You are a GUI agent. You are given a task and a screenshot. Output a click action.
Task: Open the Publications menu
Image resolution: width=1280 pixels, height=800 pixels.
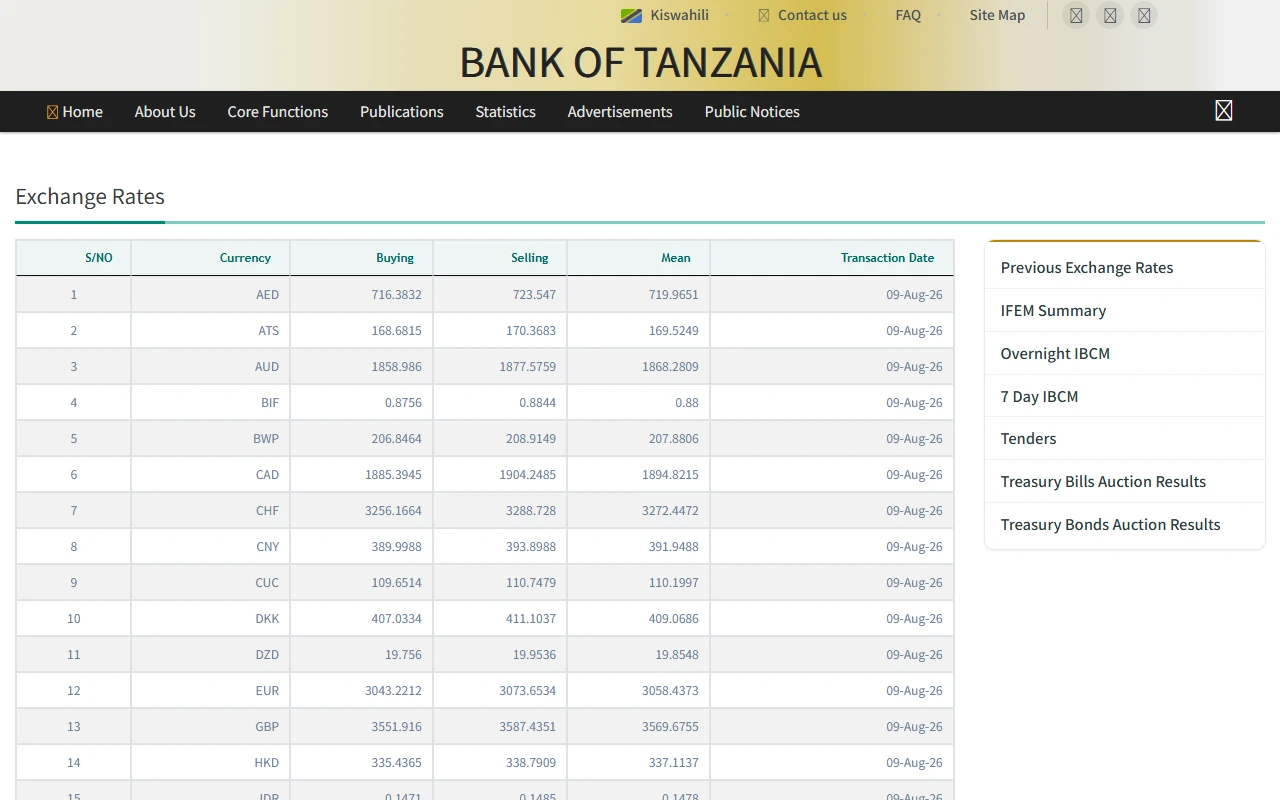tap(401, 112)
